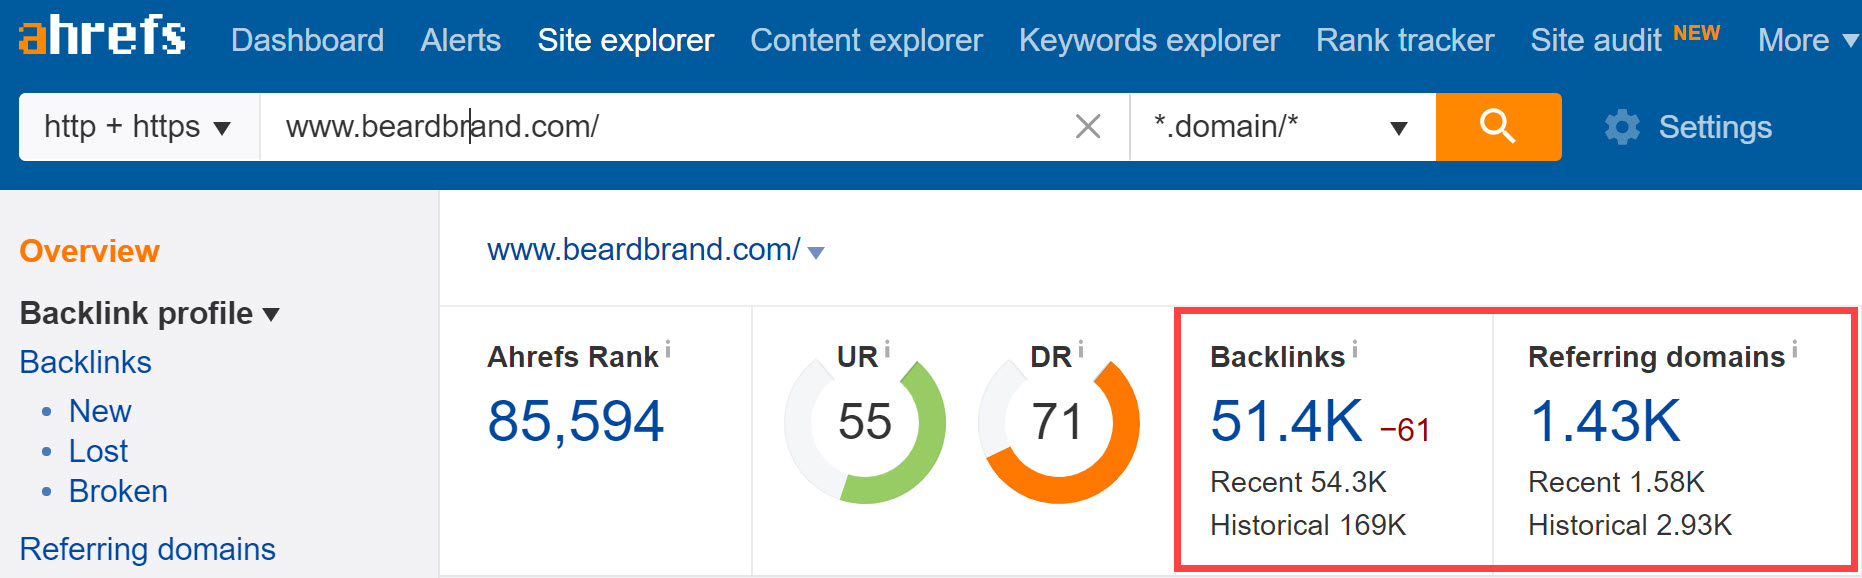Open Keywords explorer in the top menu
Image resolution: width=1862 pixels, height=578 pixels.
click(x=1149, y=40)
